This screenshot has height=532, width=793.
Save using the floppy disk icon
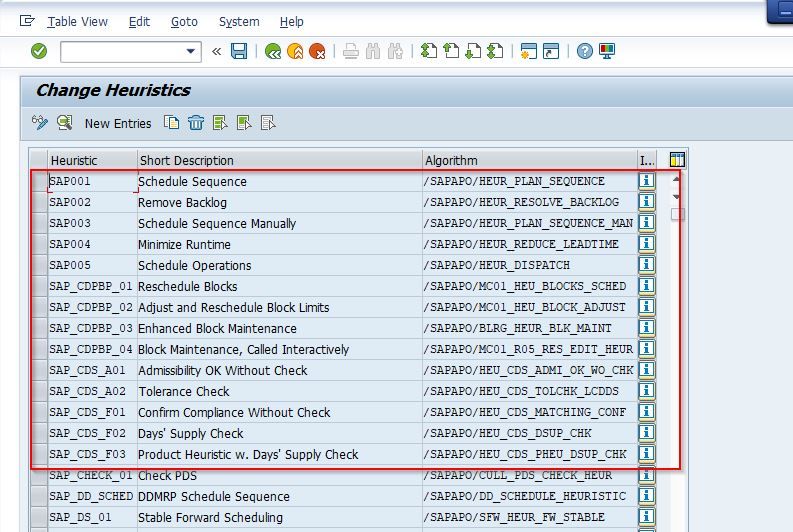coord(239,51)
